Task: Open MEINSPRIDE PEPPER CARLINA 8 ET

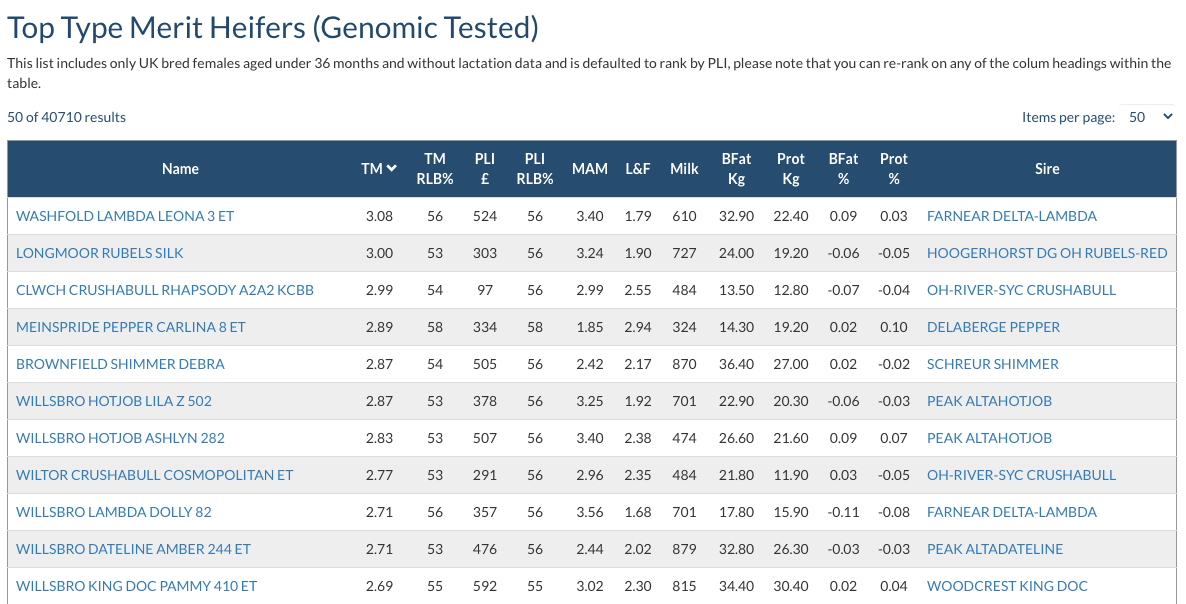Action: coord(131,327)
